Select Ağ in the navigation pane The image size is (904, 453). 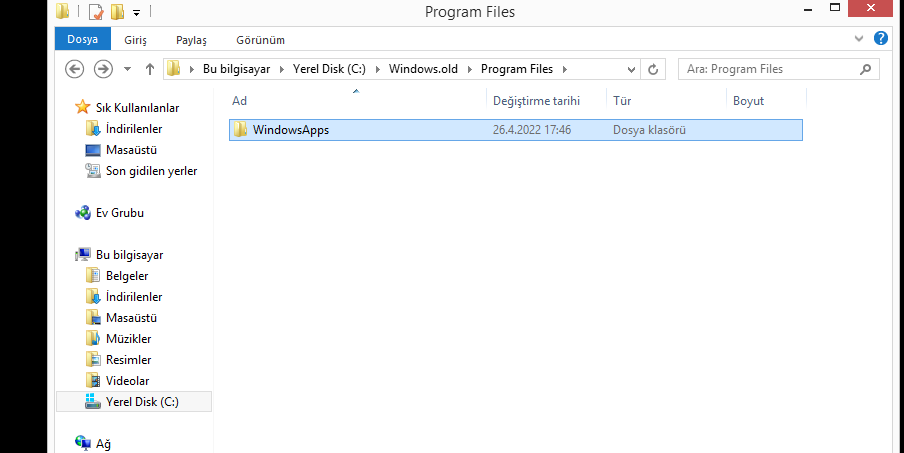click(x=103, y=444)
